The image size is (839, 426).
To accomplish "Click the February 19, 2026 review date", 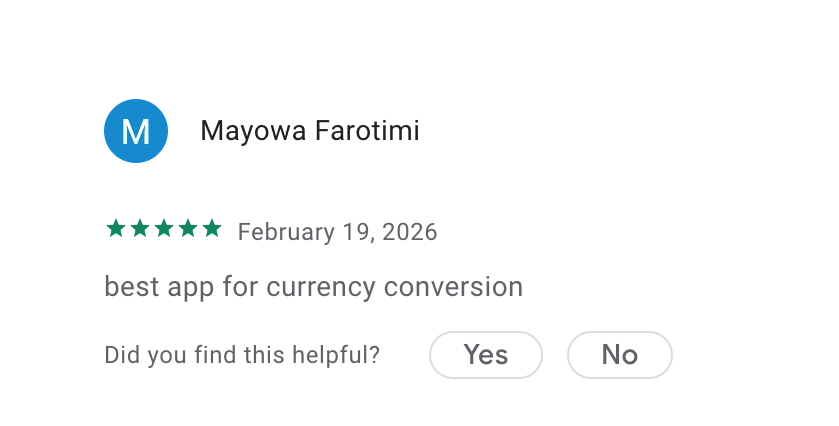I will tap(338, 232).
